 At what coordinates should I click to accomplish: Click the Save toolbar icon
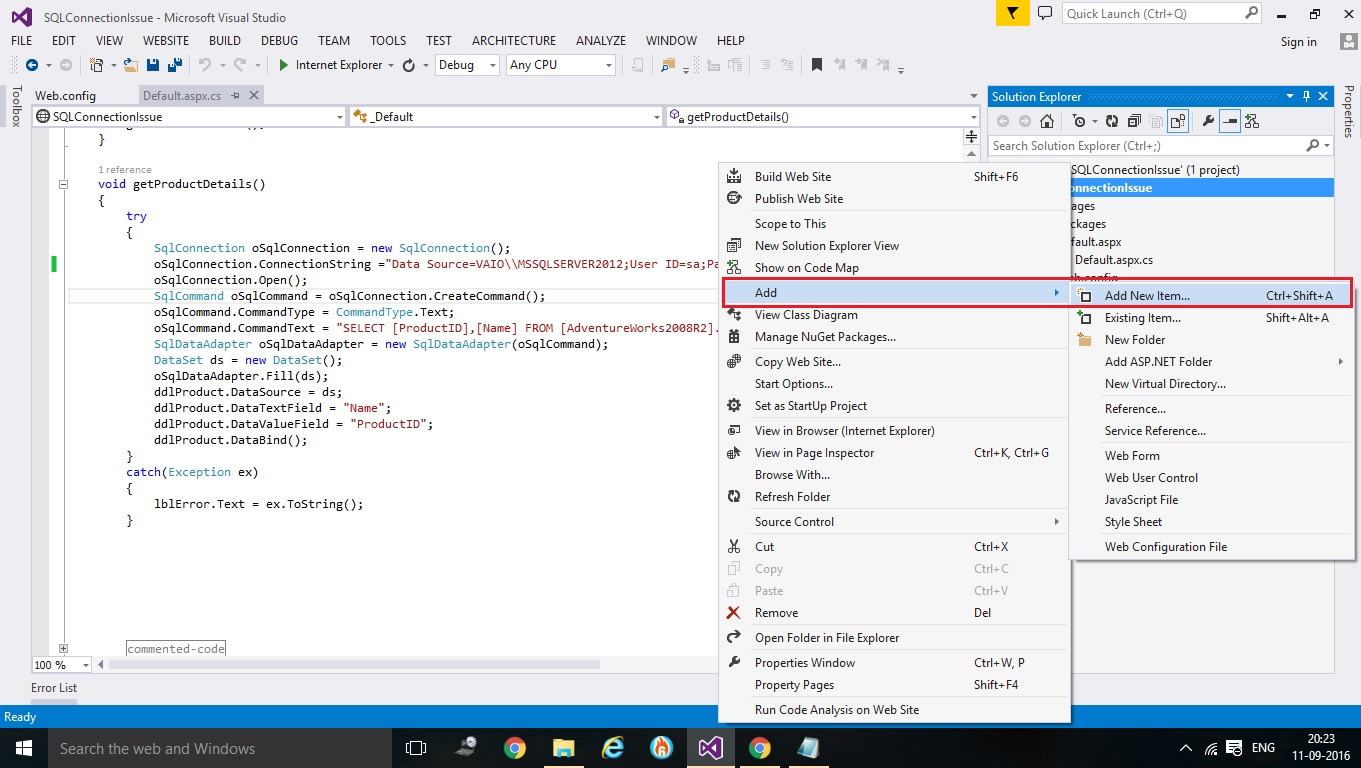pyautogui.click(x=153, y=65)
